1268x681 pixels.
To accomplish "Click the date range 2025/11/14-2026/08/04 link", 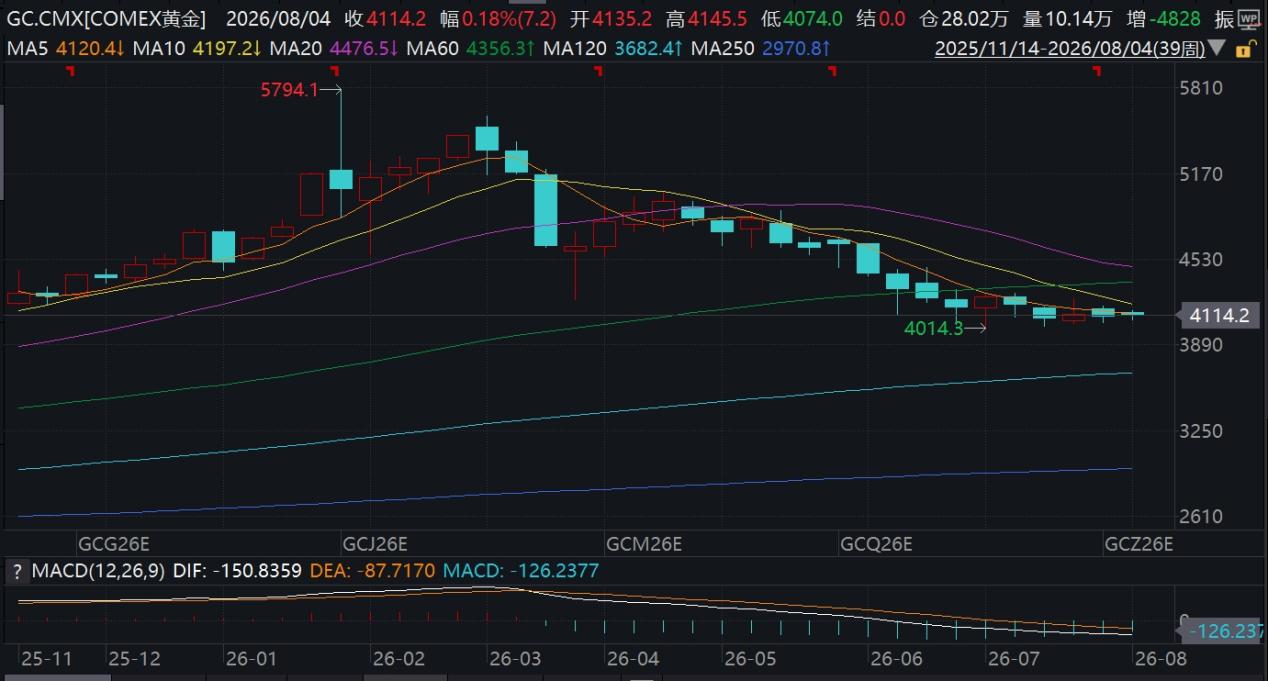I will 1069,47.
